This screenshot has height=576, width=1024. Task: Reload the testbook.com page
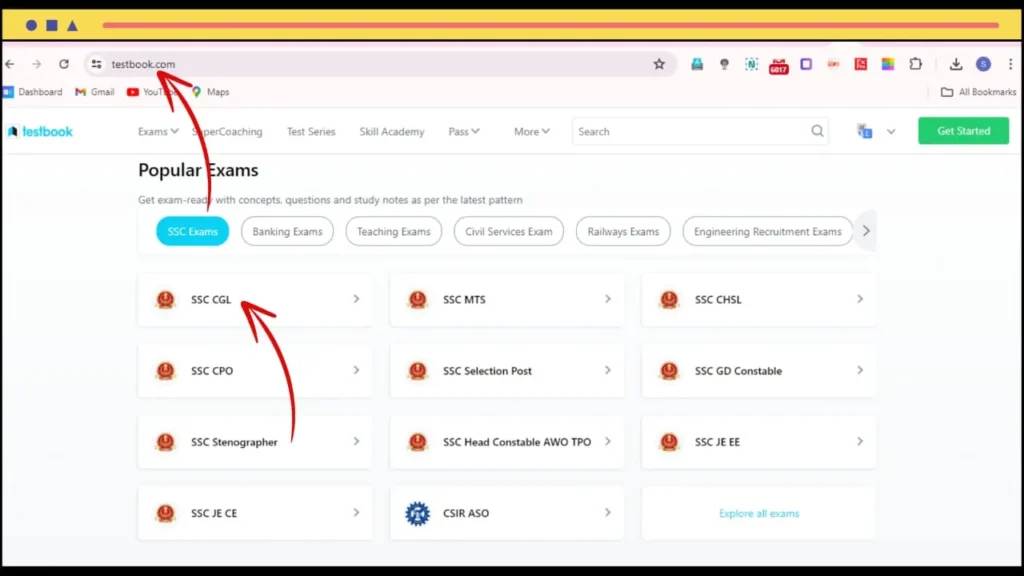64,64
